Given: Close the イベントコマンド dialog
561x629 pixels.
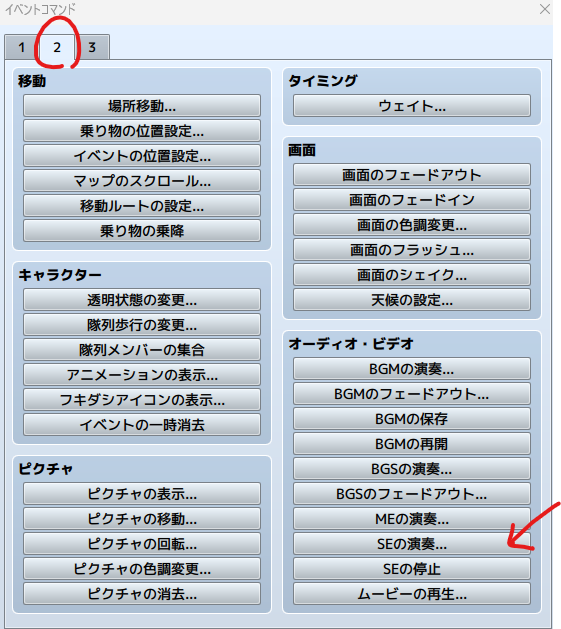Looking at the screenshot, I should 545,9.
